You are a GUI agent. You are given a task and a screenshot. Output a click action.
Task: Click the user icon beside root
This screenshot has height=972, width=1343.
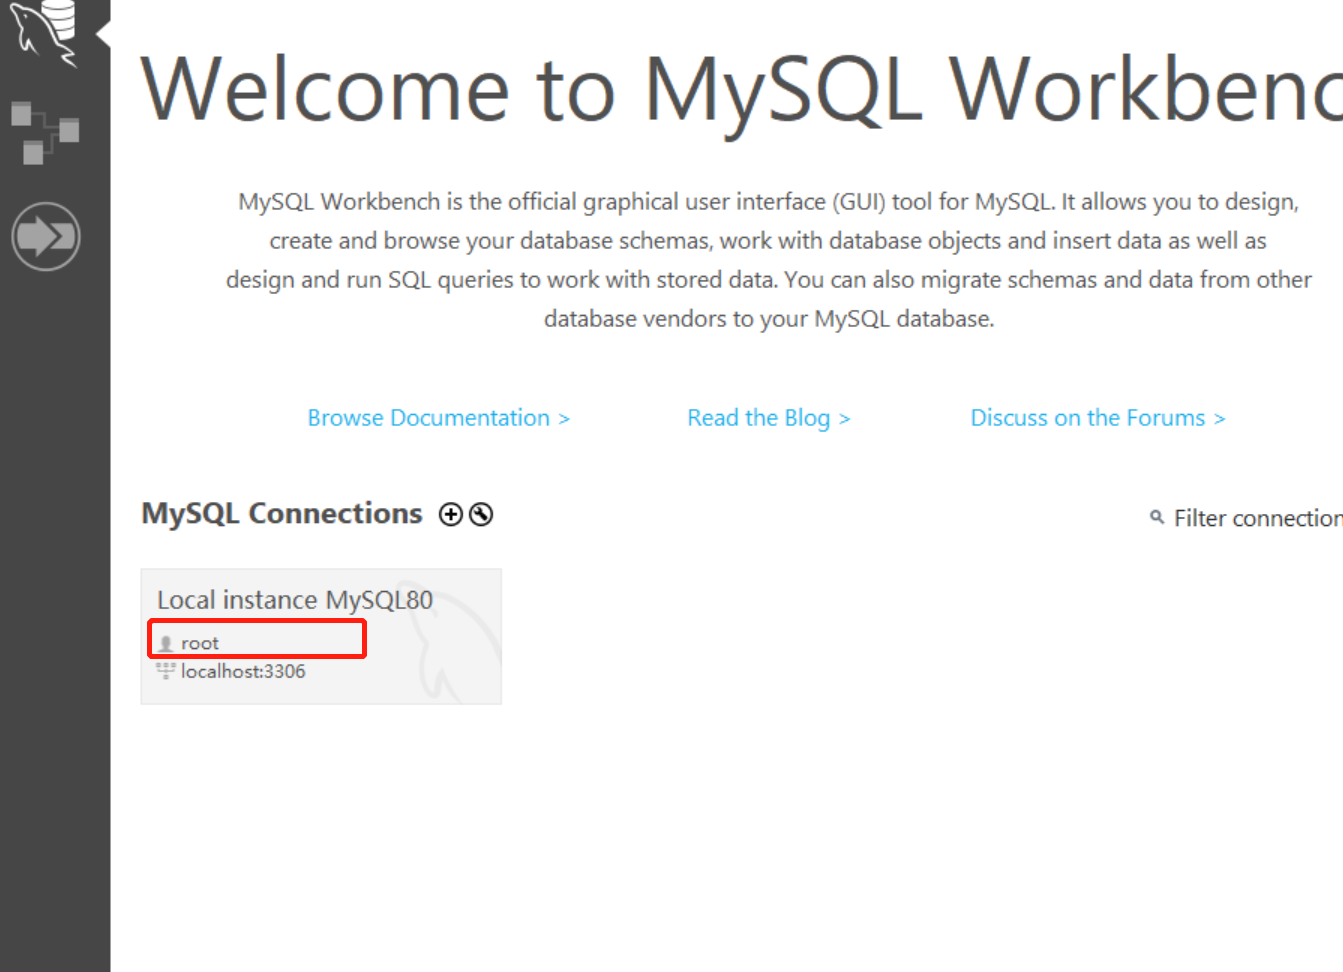click(166, 643)
